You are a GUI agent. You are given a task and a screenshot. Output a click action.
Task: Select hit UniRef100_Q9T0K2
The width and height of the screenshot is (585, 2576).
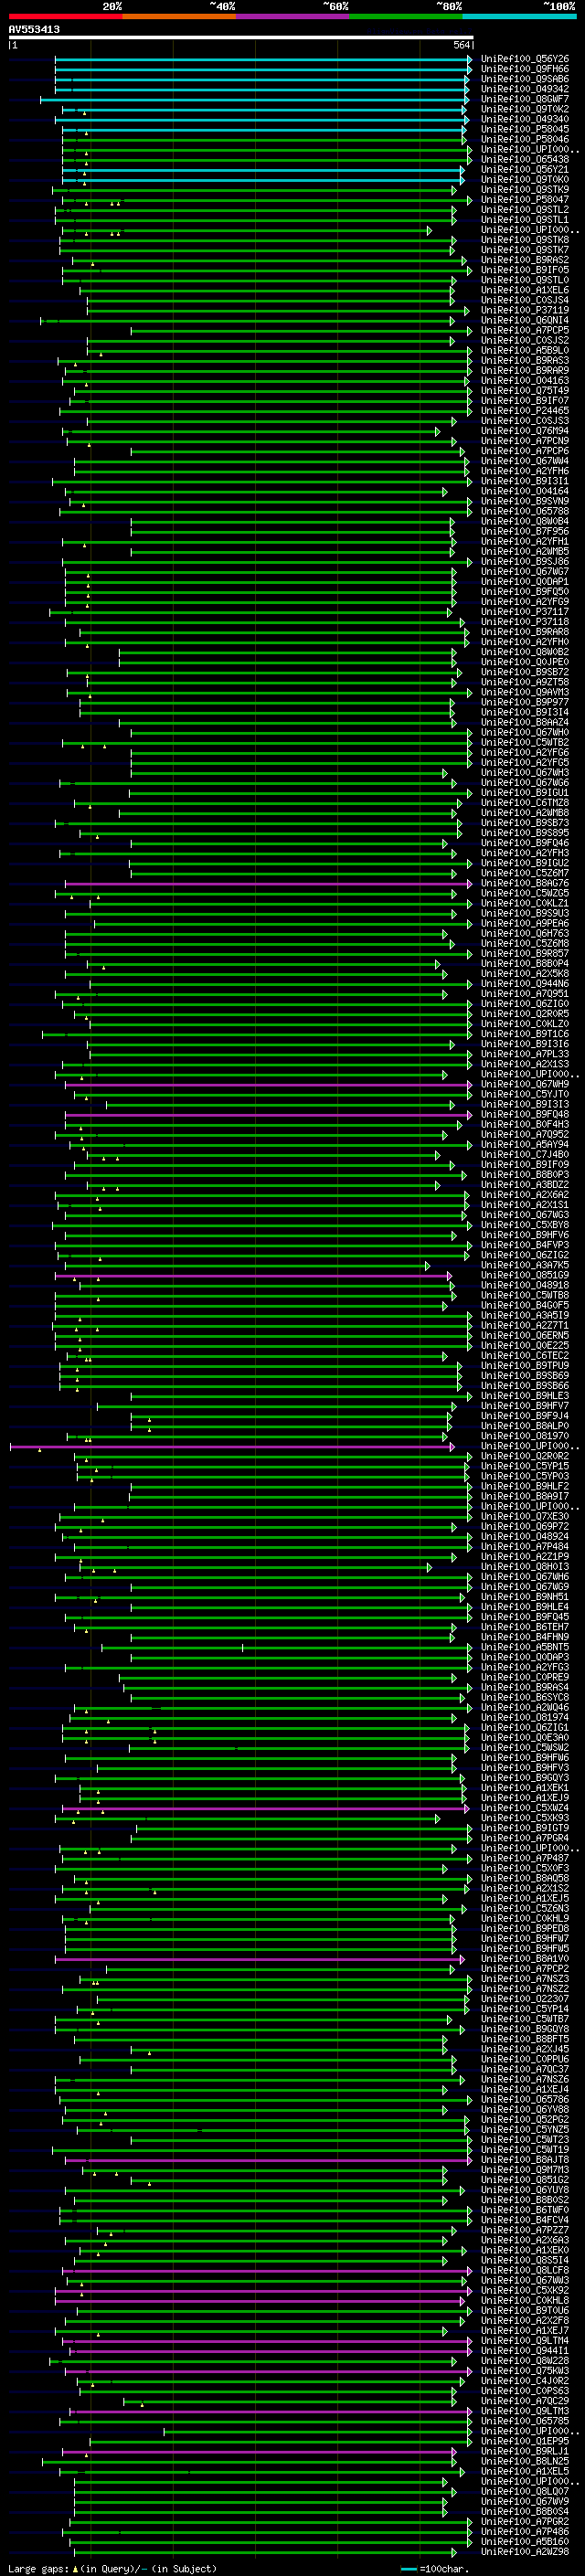pyautogui.click(x=525, y=109)
